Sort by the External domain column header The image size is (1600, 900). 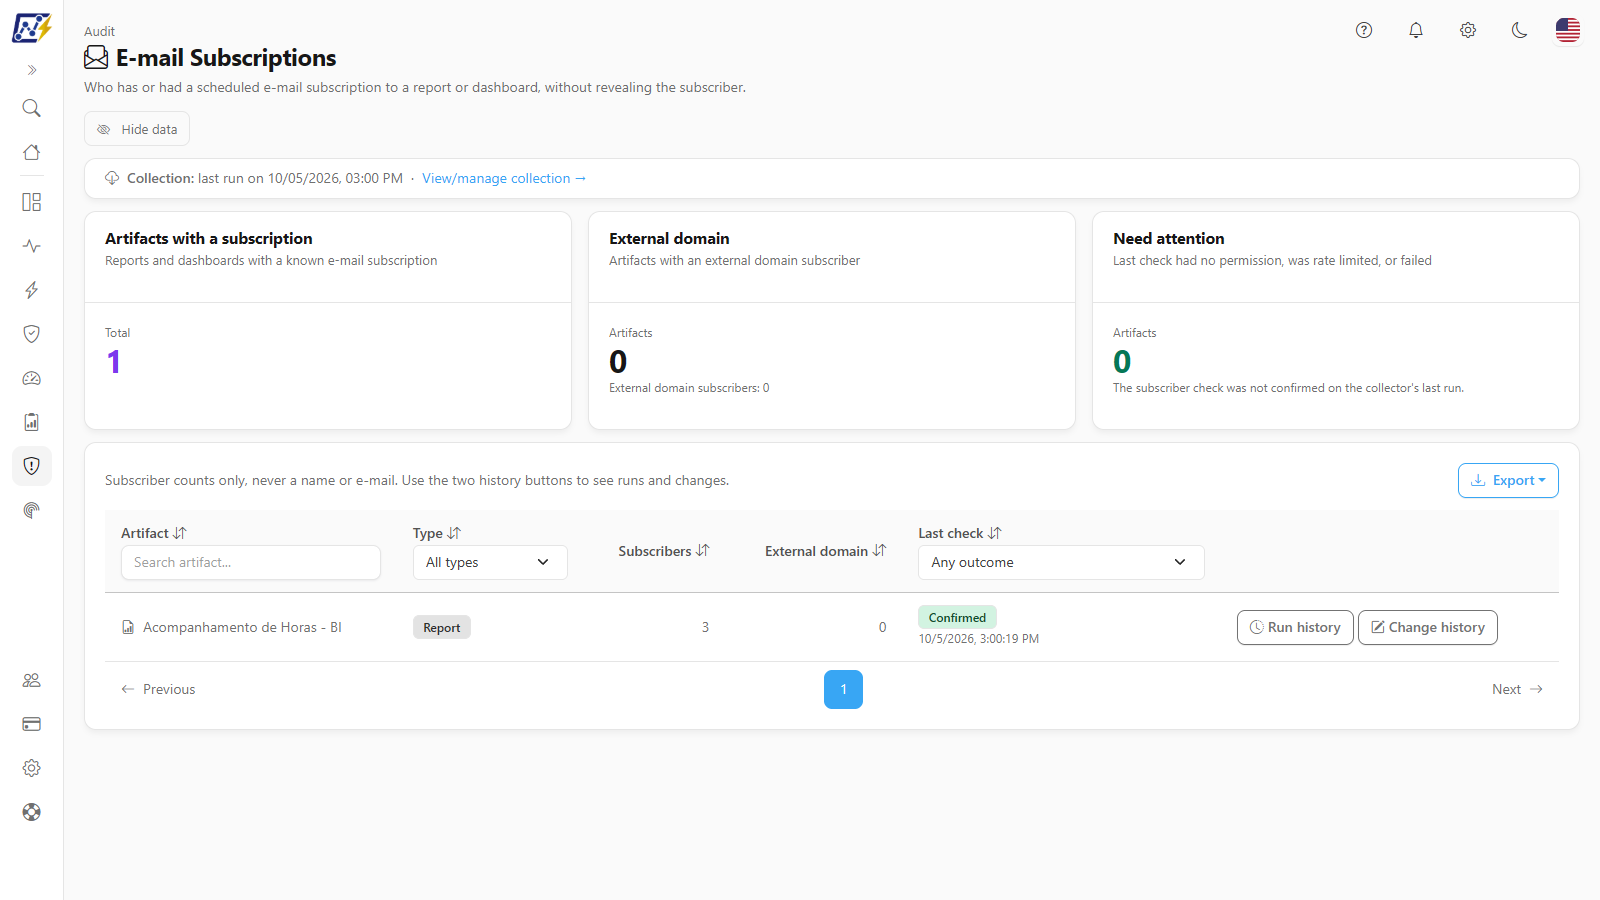(826, 551)
